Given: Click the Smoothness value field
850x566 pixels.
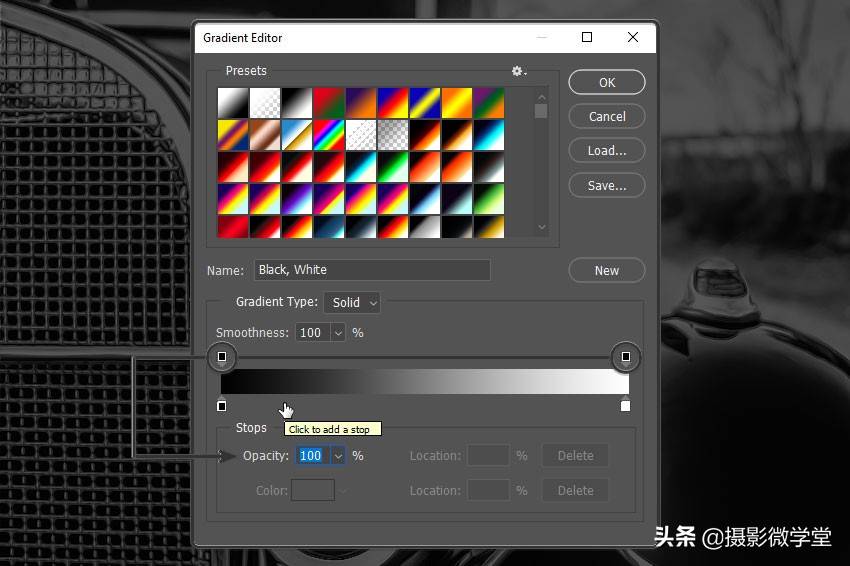Looking at the screenshot, I should pos(313,332).
